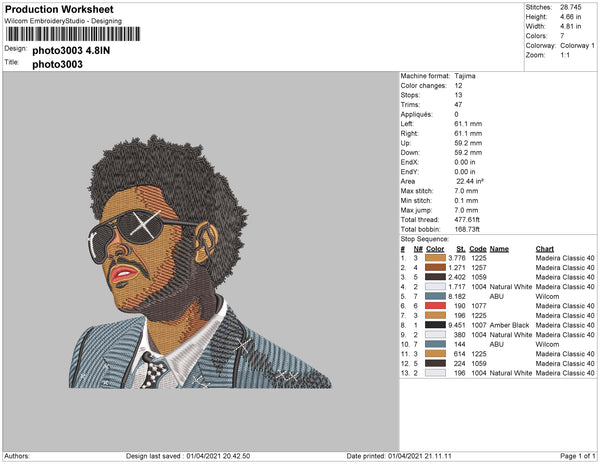Click the 'Production Worksheet' heading
Image resolution: width=600 pixels, height=464 pixels.
[59, 10]
